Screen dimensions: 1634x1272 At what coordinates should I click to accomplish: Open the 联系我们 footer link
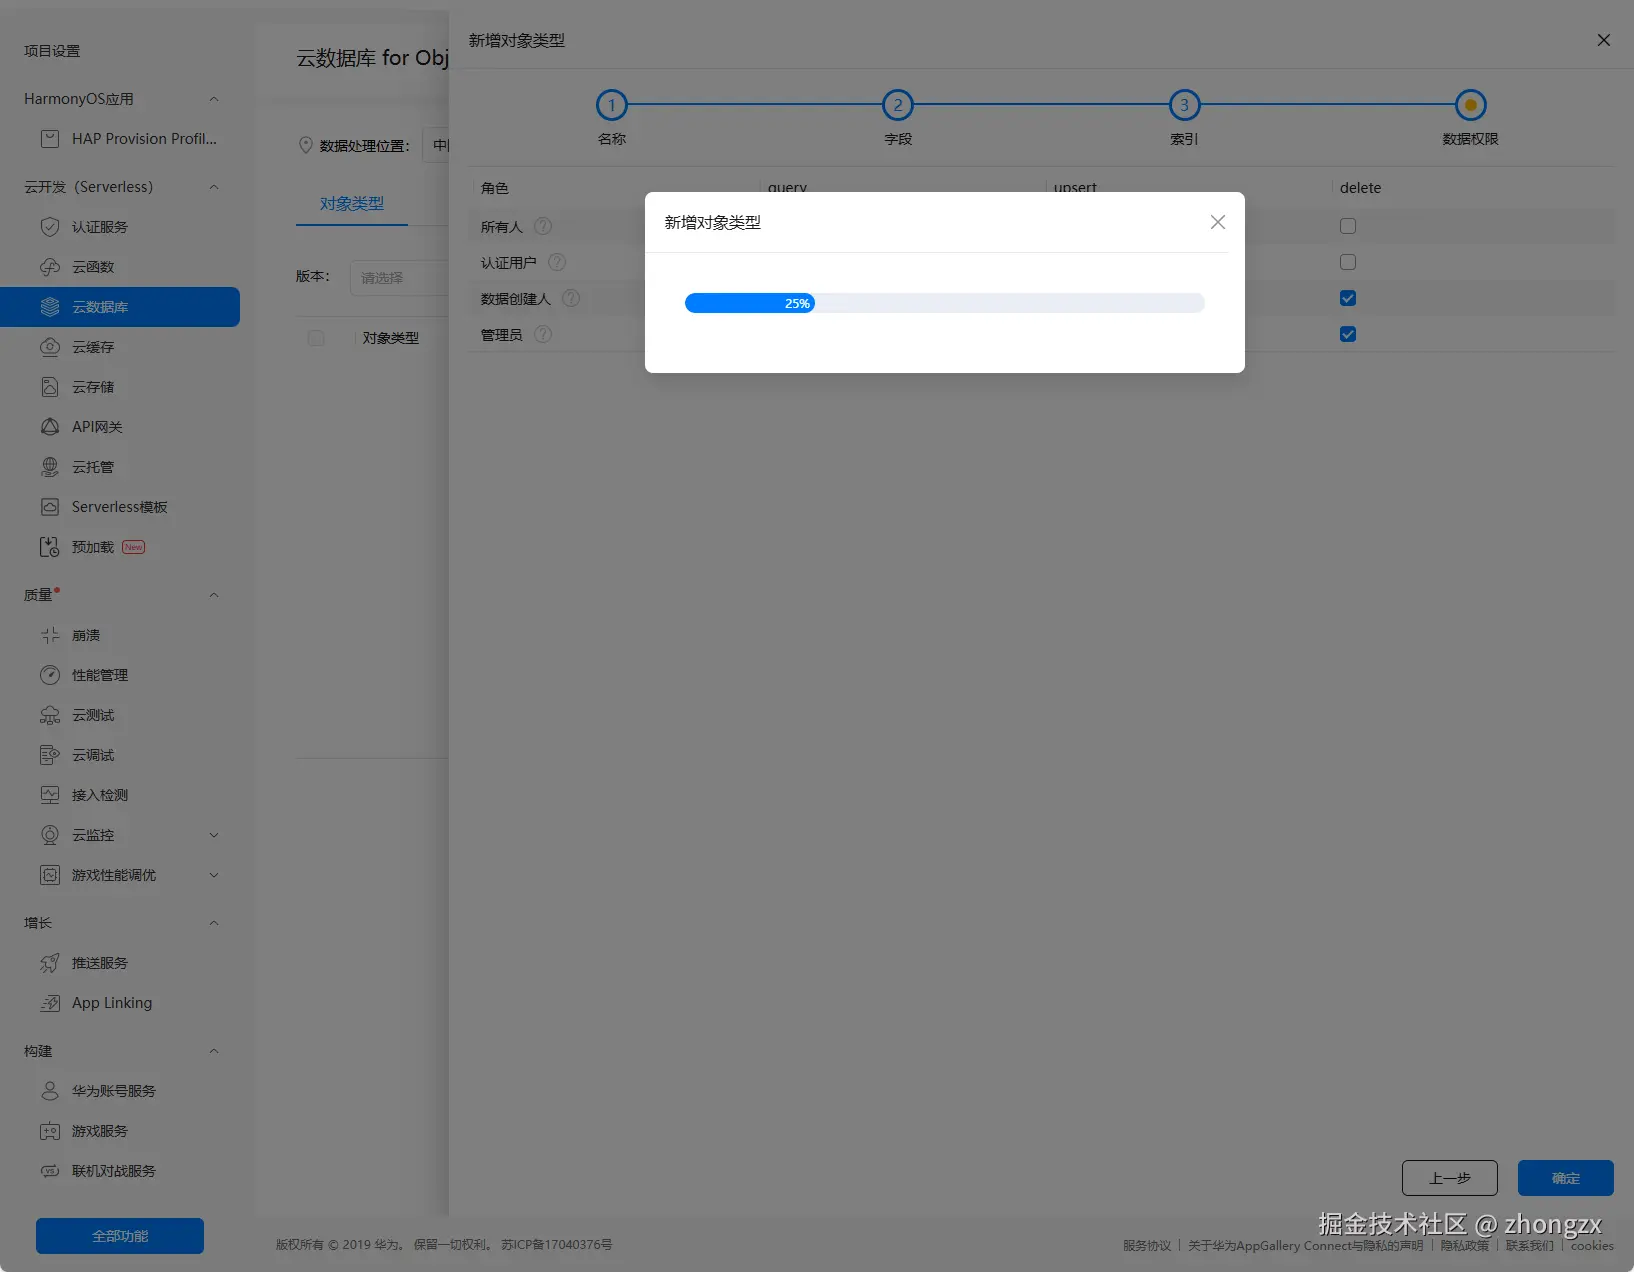tap(1530, 1245)
